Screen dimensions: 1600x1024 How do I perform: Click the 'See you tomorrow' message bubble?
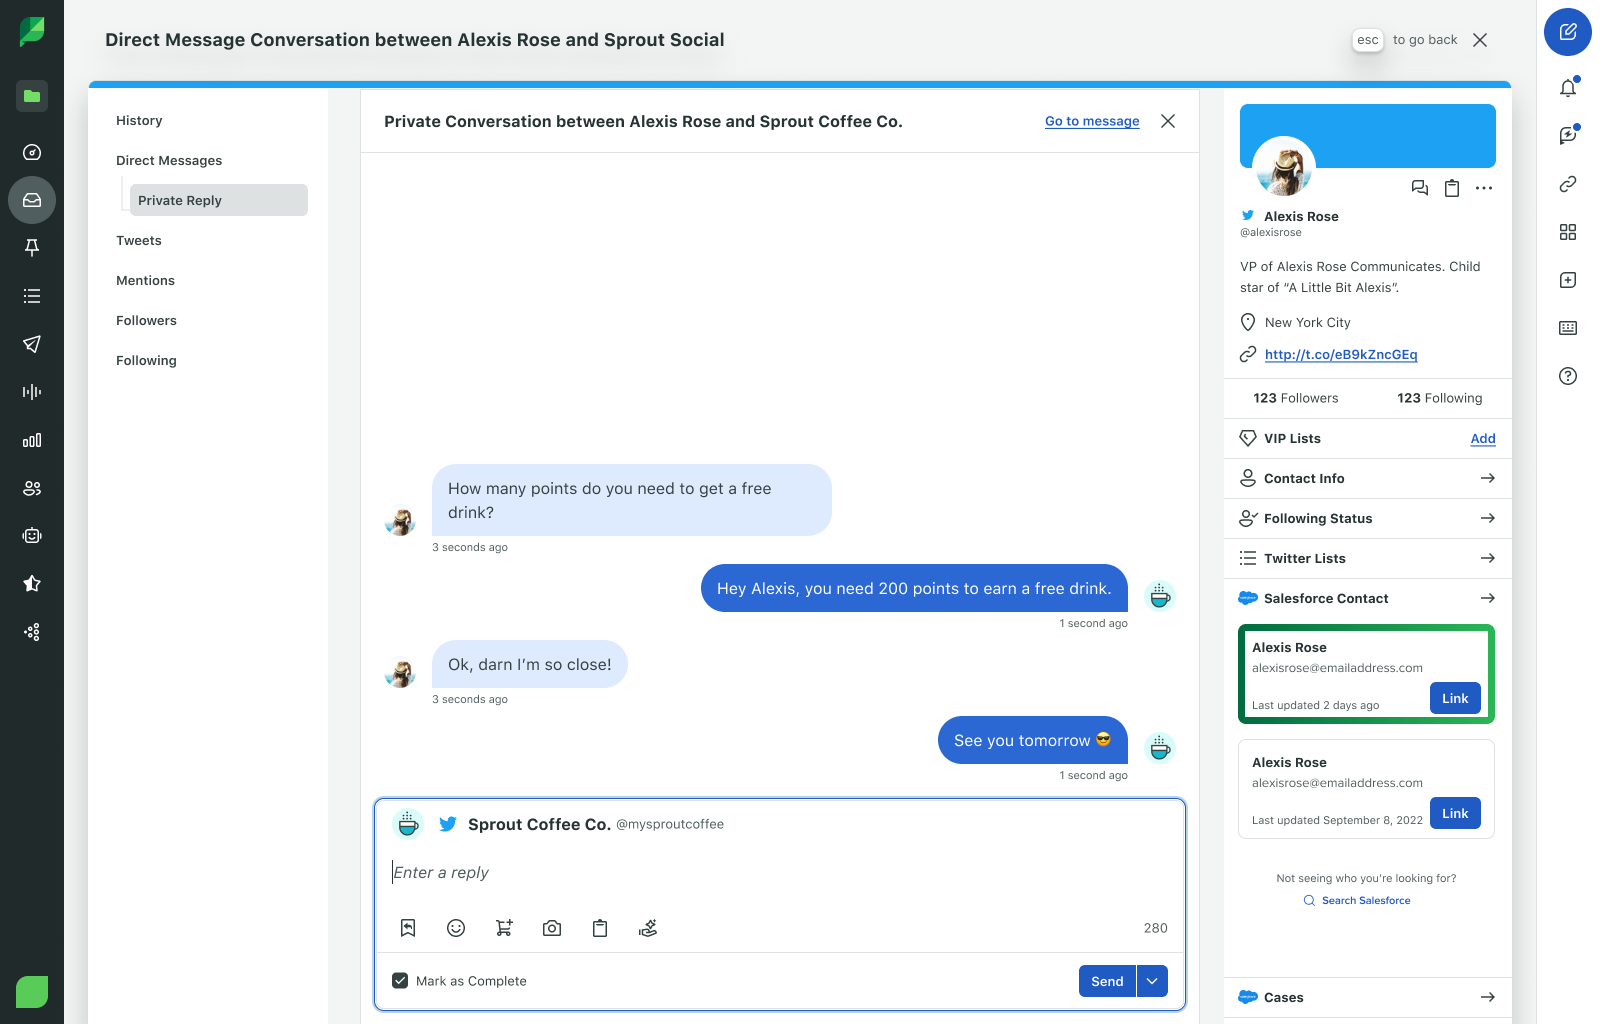pos(1033,740)
